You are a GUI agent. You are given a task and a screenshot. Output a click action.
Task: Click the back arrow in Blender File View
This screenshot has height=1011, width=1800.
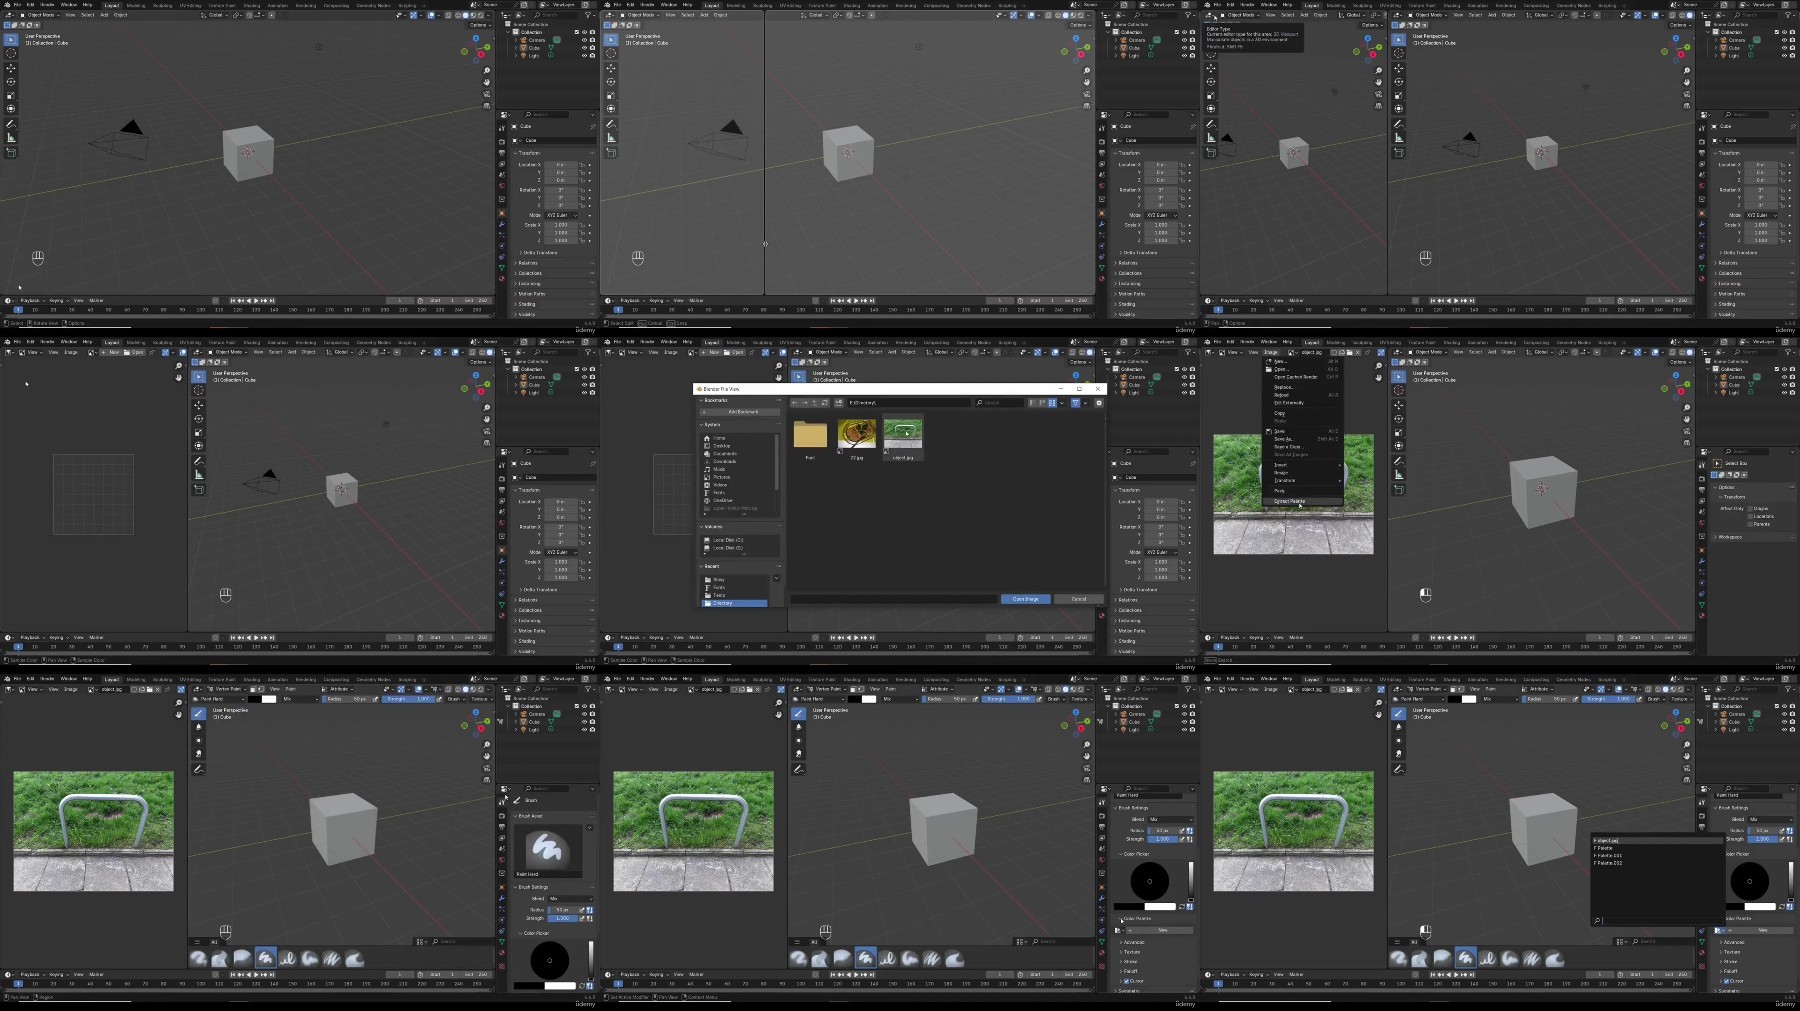pos(795,403)
